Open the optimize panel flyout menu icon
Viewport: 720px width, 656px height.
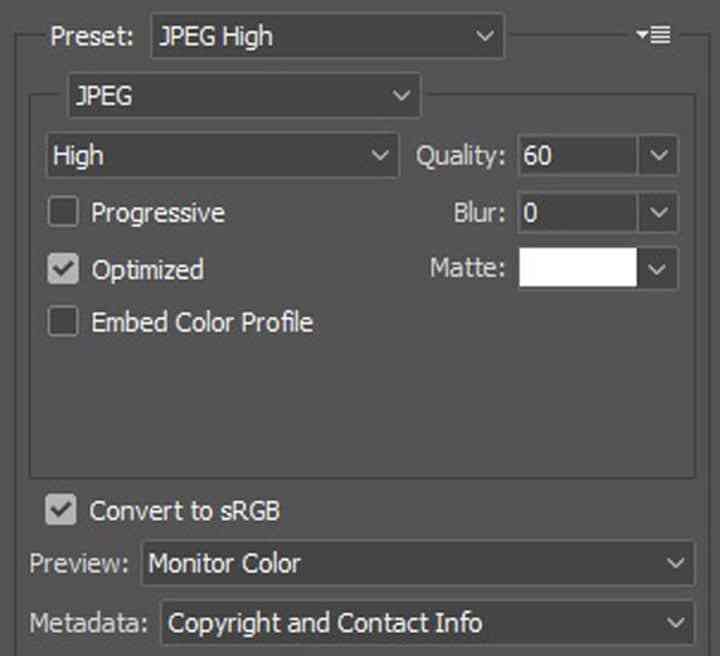click(653, 35)
